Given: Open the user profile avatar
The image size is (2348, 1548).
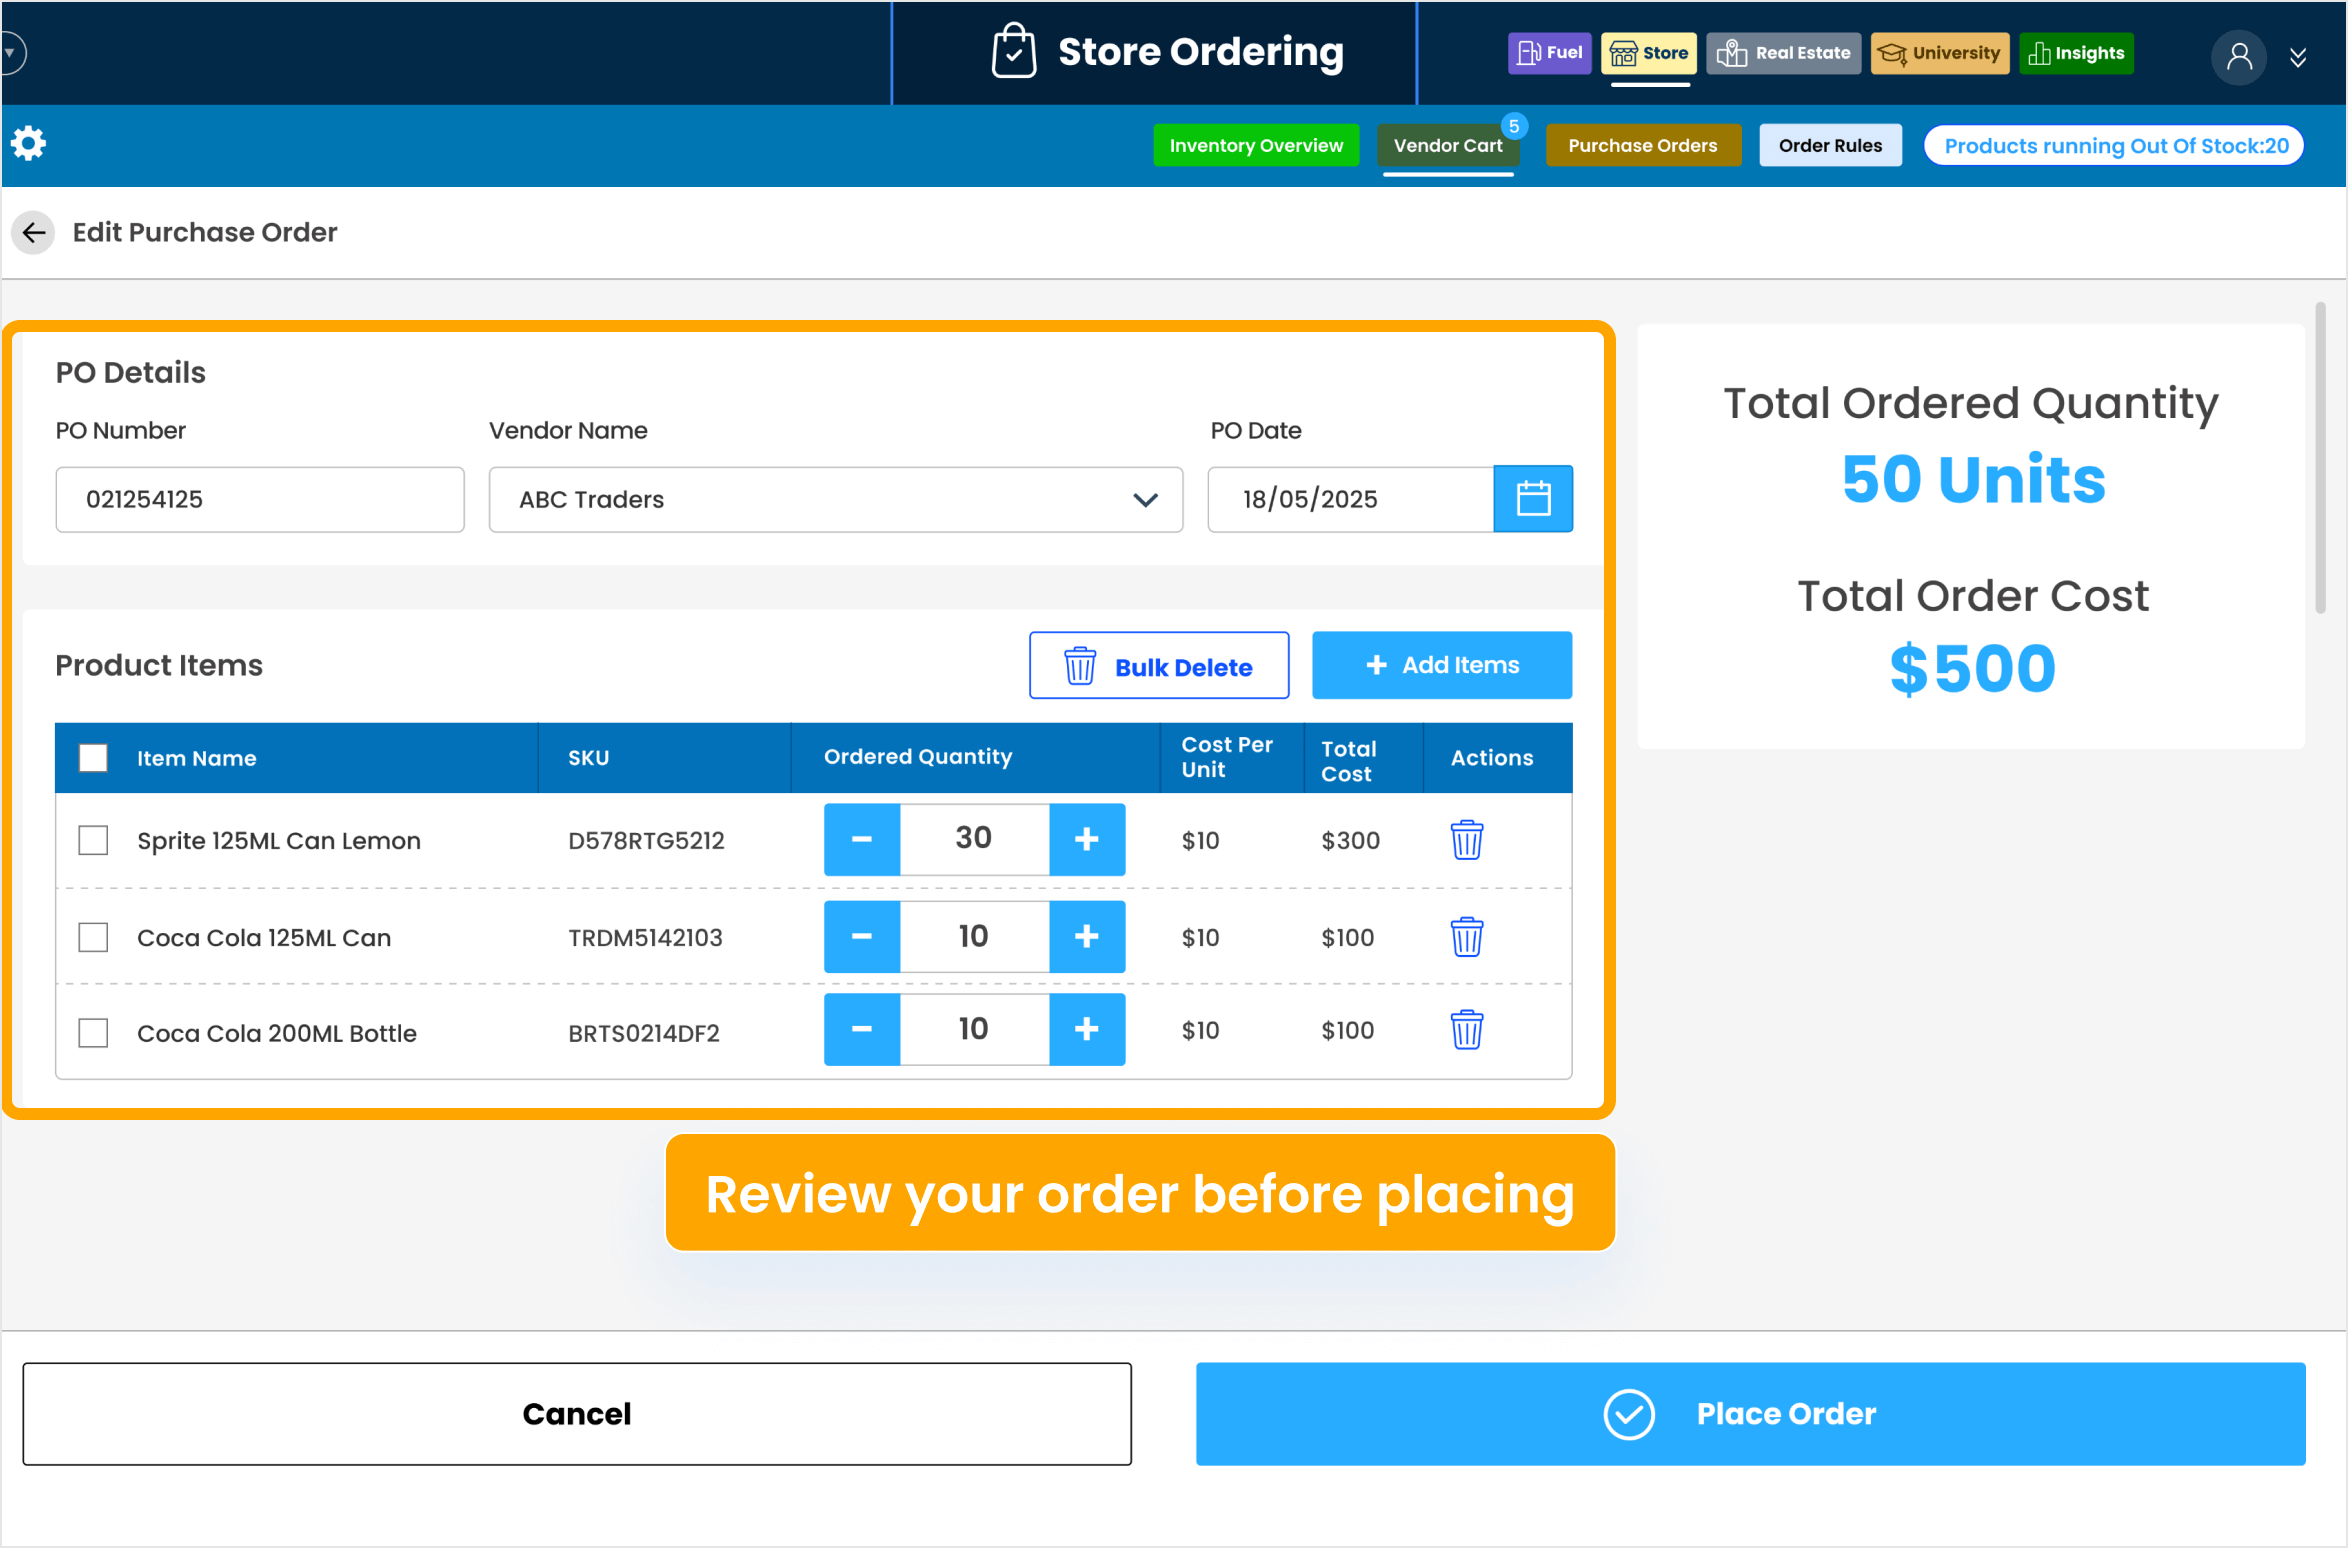Looking at the screenshot, I should [x=2239, y=57].
